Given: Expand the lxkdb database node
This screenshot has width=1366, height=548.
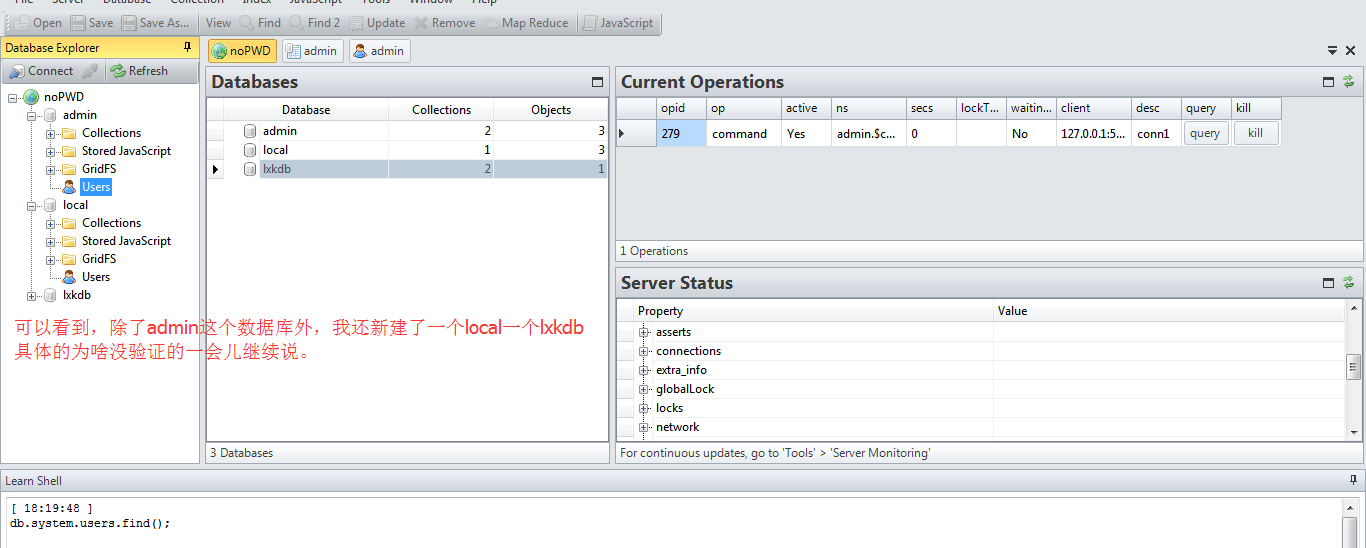Looking at the screenshot, I should 32,295.
